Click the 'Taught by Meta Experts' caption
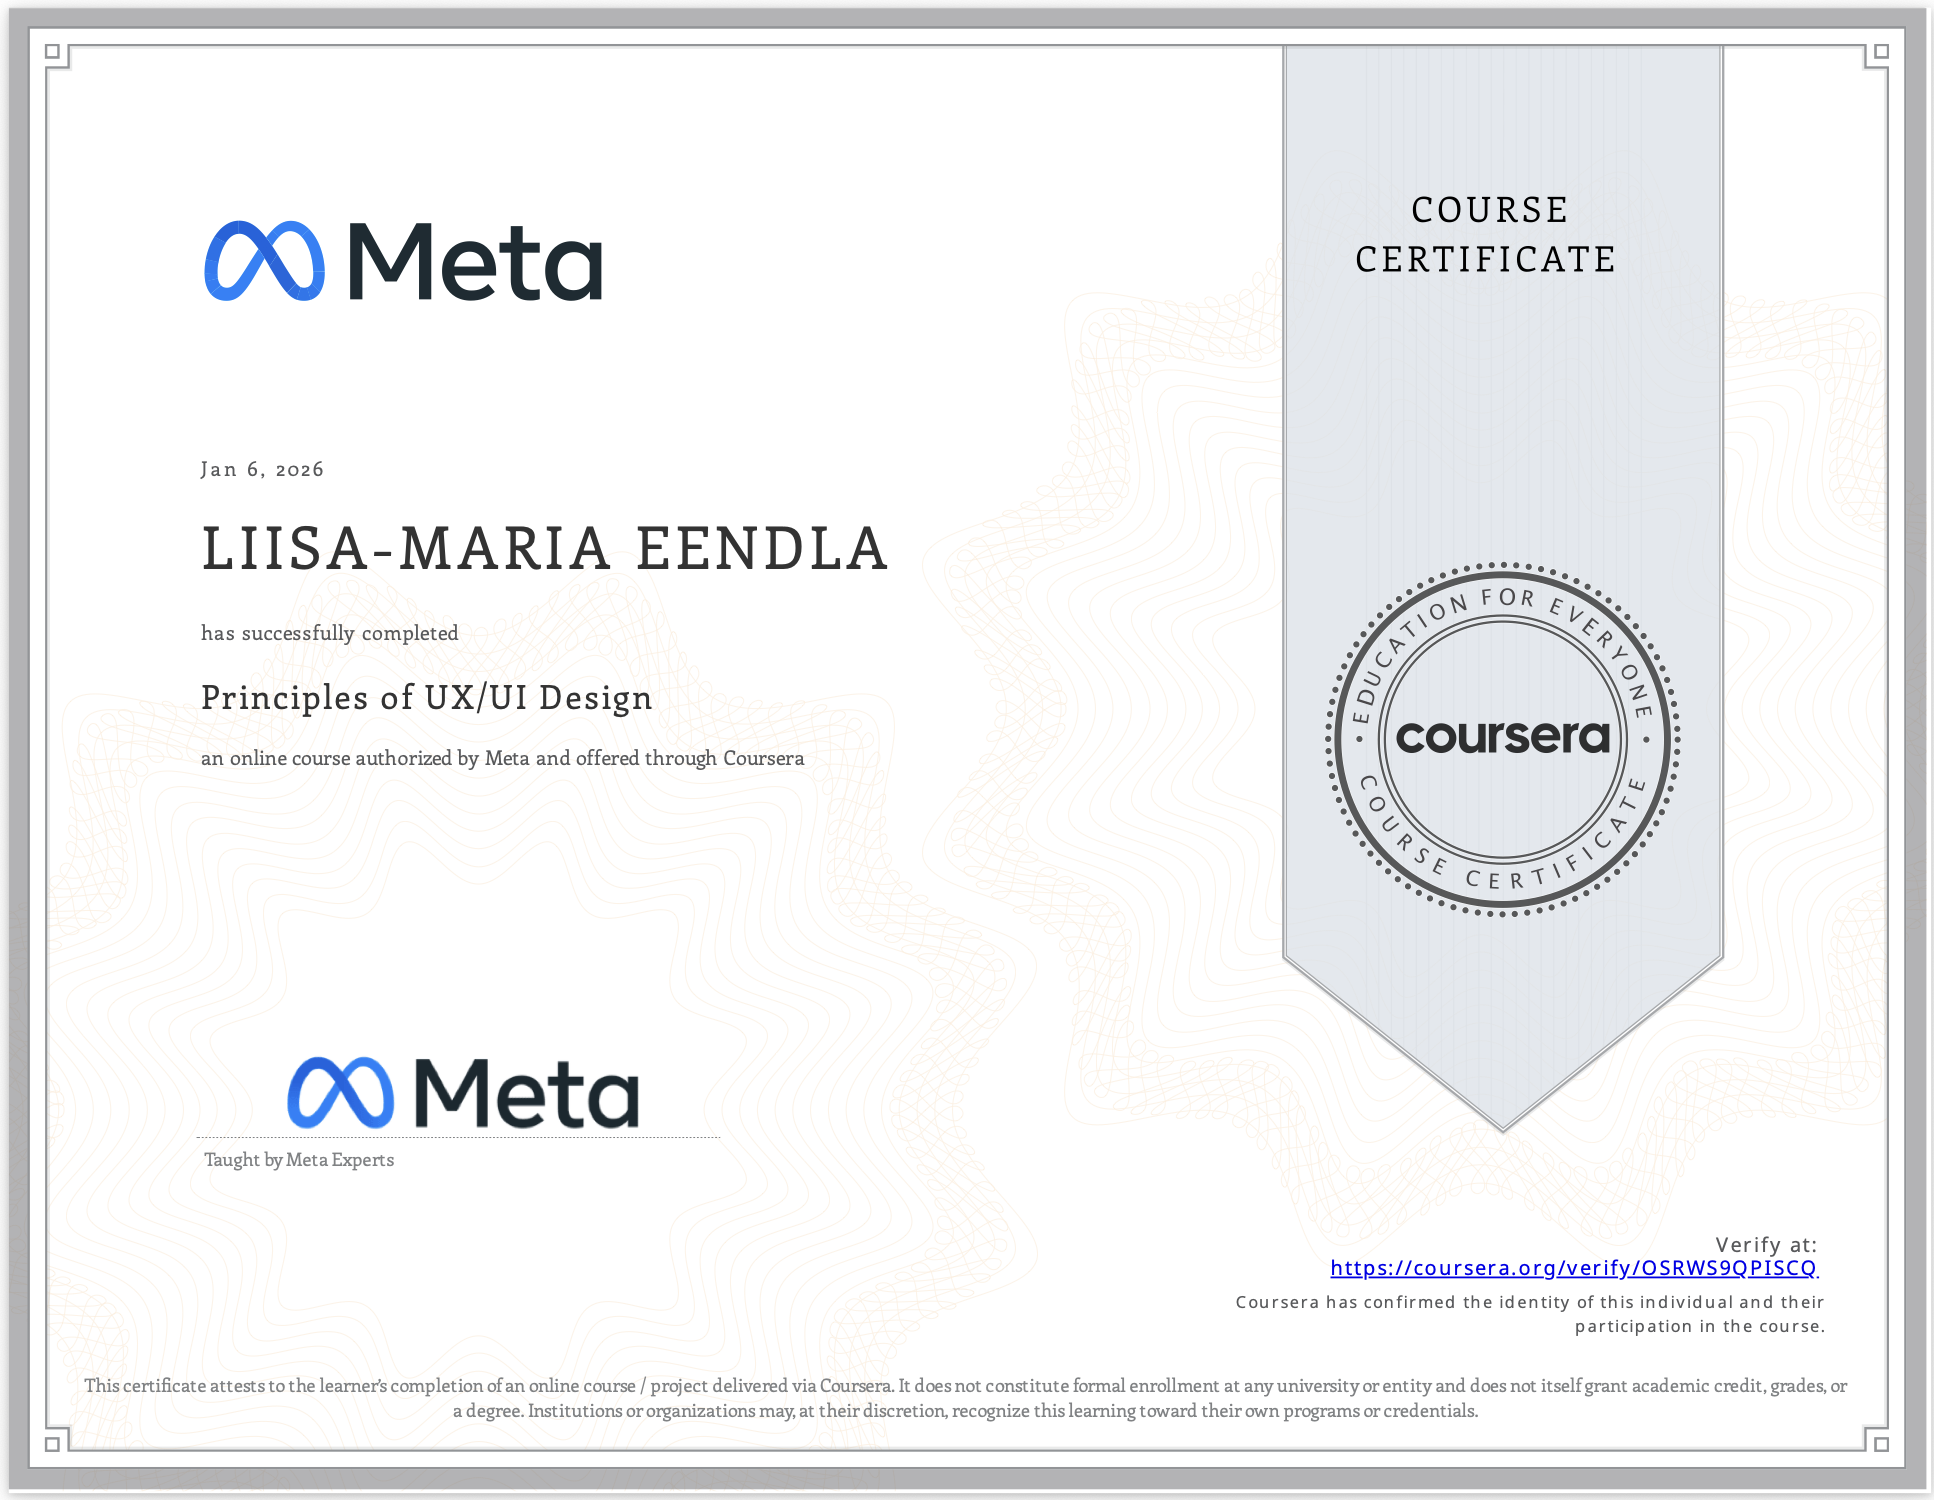This screenshot has height=1500, width=1934. tap(299, 1160)
